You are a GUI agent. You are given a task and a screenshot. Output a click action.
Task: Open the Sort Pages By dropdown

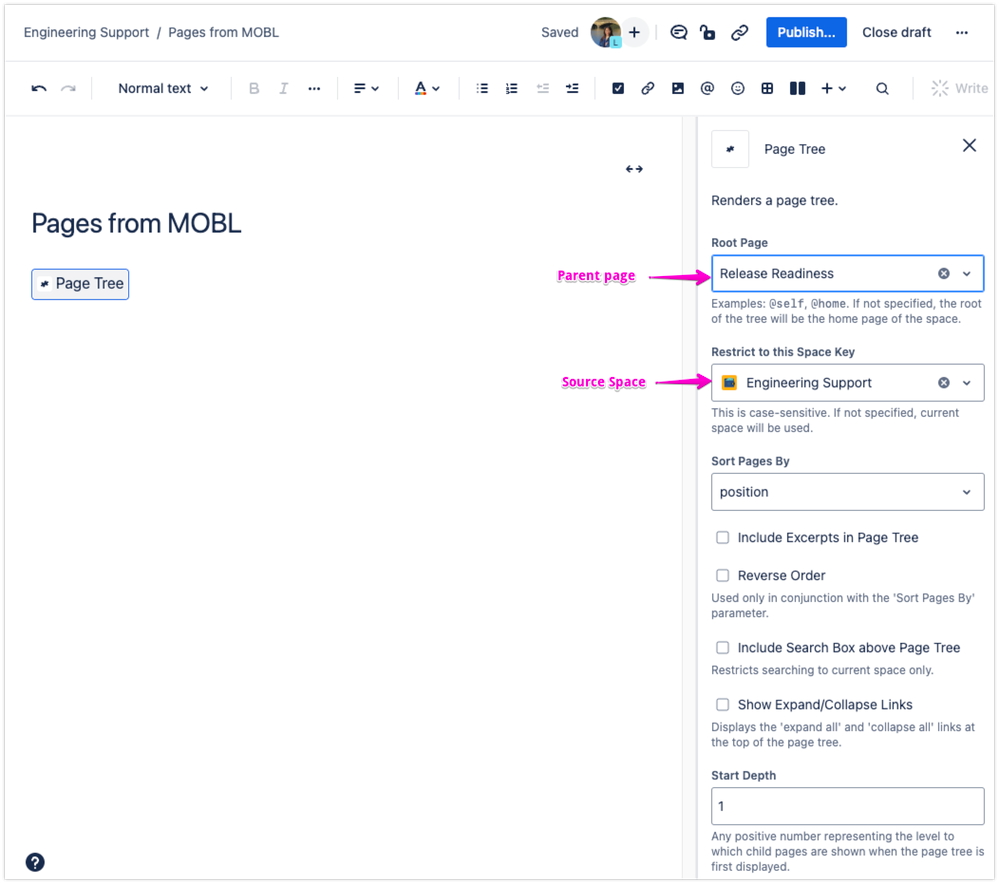click(x=847, y=492)
